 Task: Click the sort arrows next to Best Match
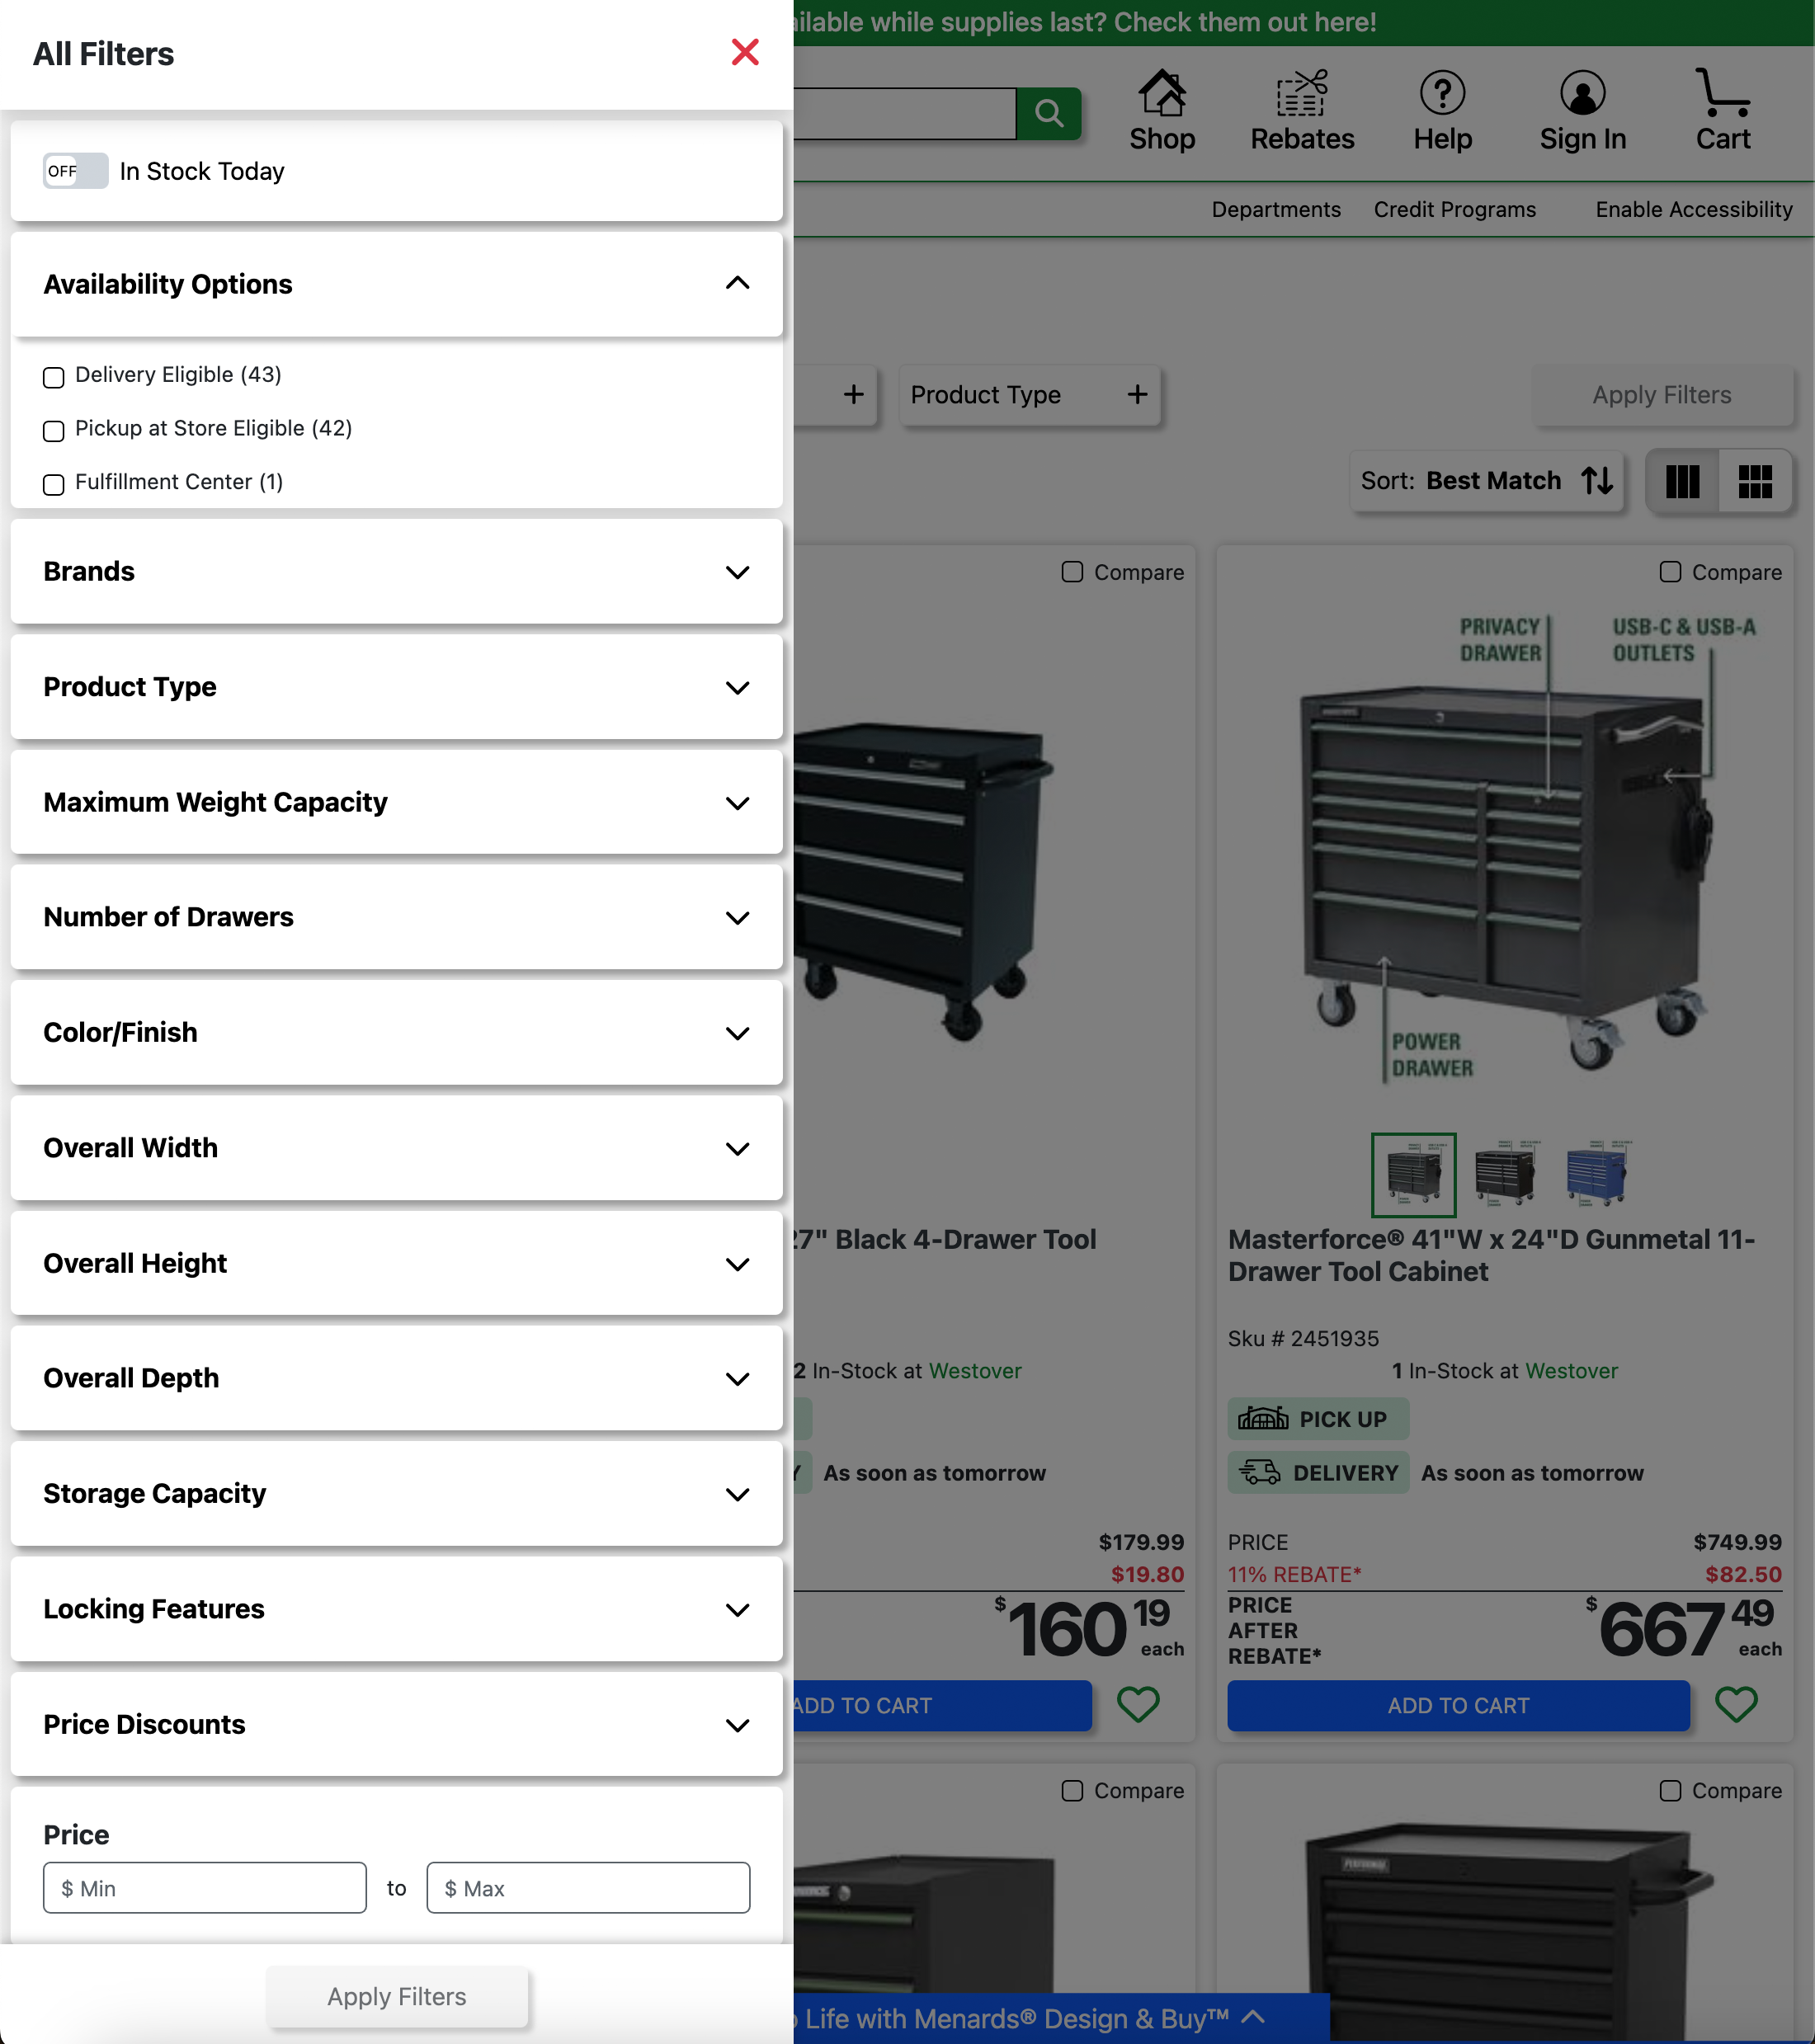tap(1597, 481)
